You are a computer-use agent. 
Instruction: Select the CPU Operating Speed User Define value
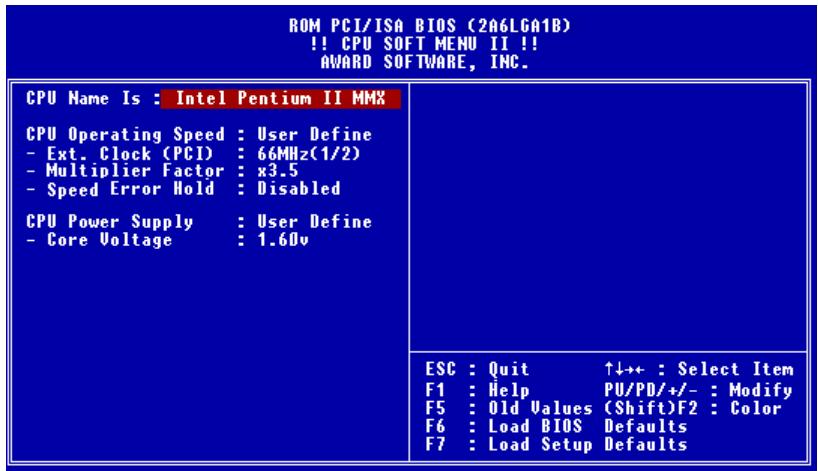click(315, 135)
